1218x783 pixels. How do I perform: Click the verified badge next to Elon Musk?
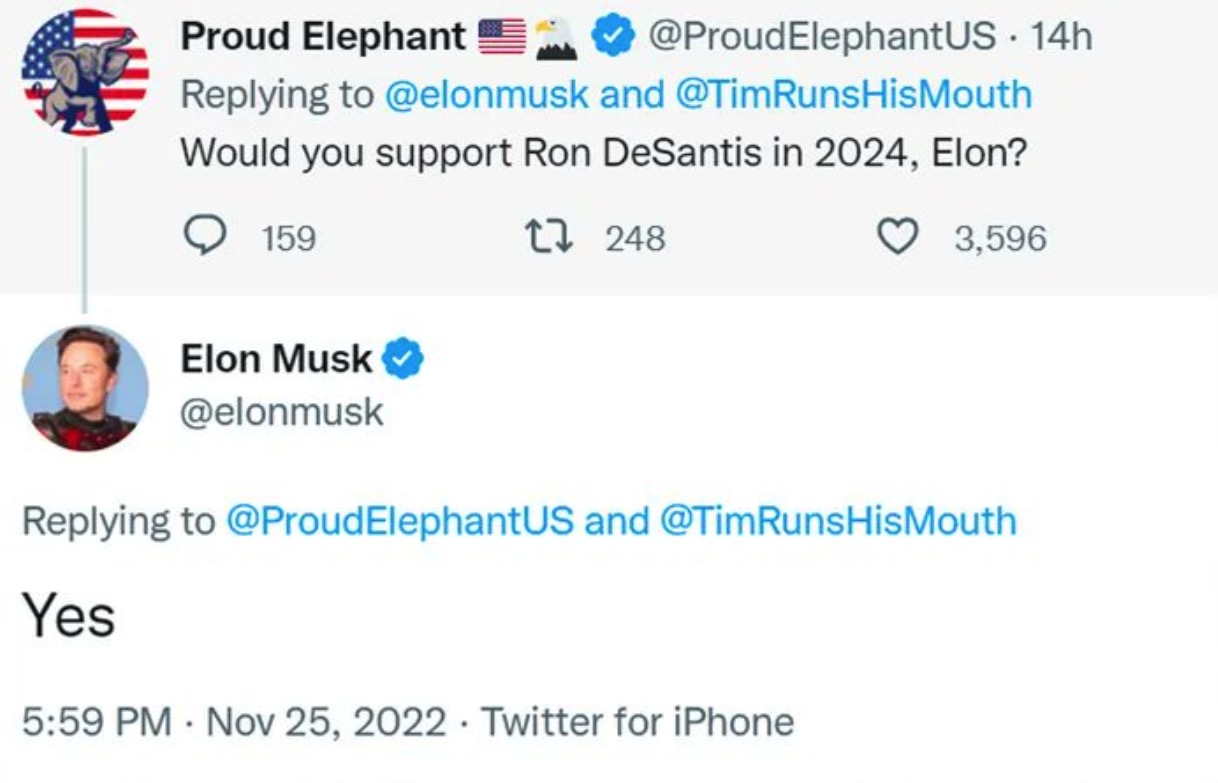(x=404, y=359)
